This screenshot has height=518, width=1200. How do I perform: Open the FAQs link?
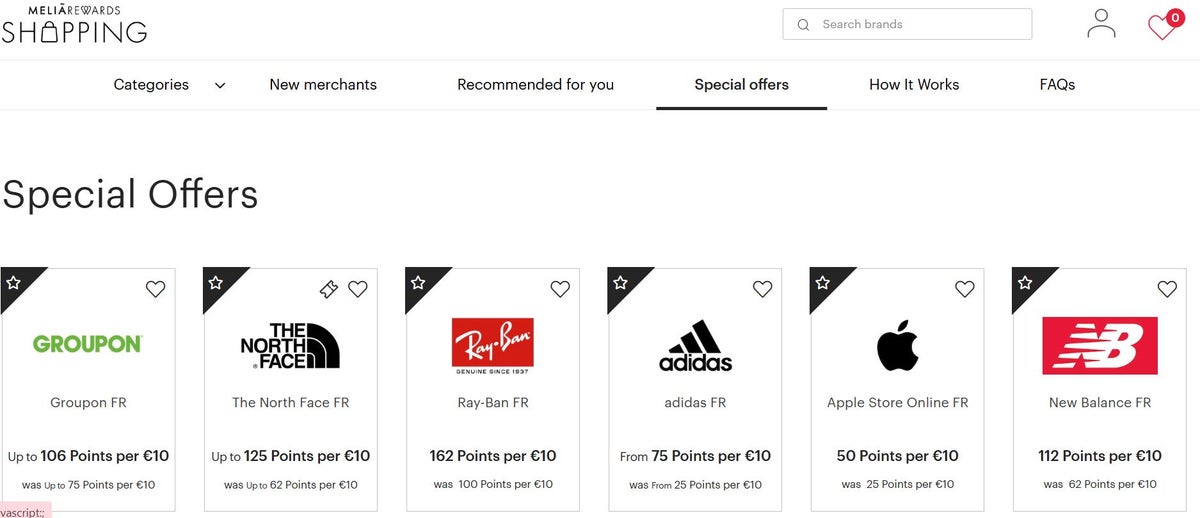pos(1057,85)
